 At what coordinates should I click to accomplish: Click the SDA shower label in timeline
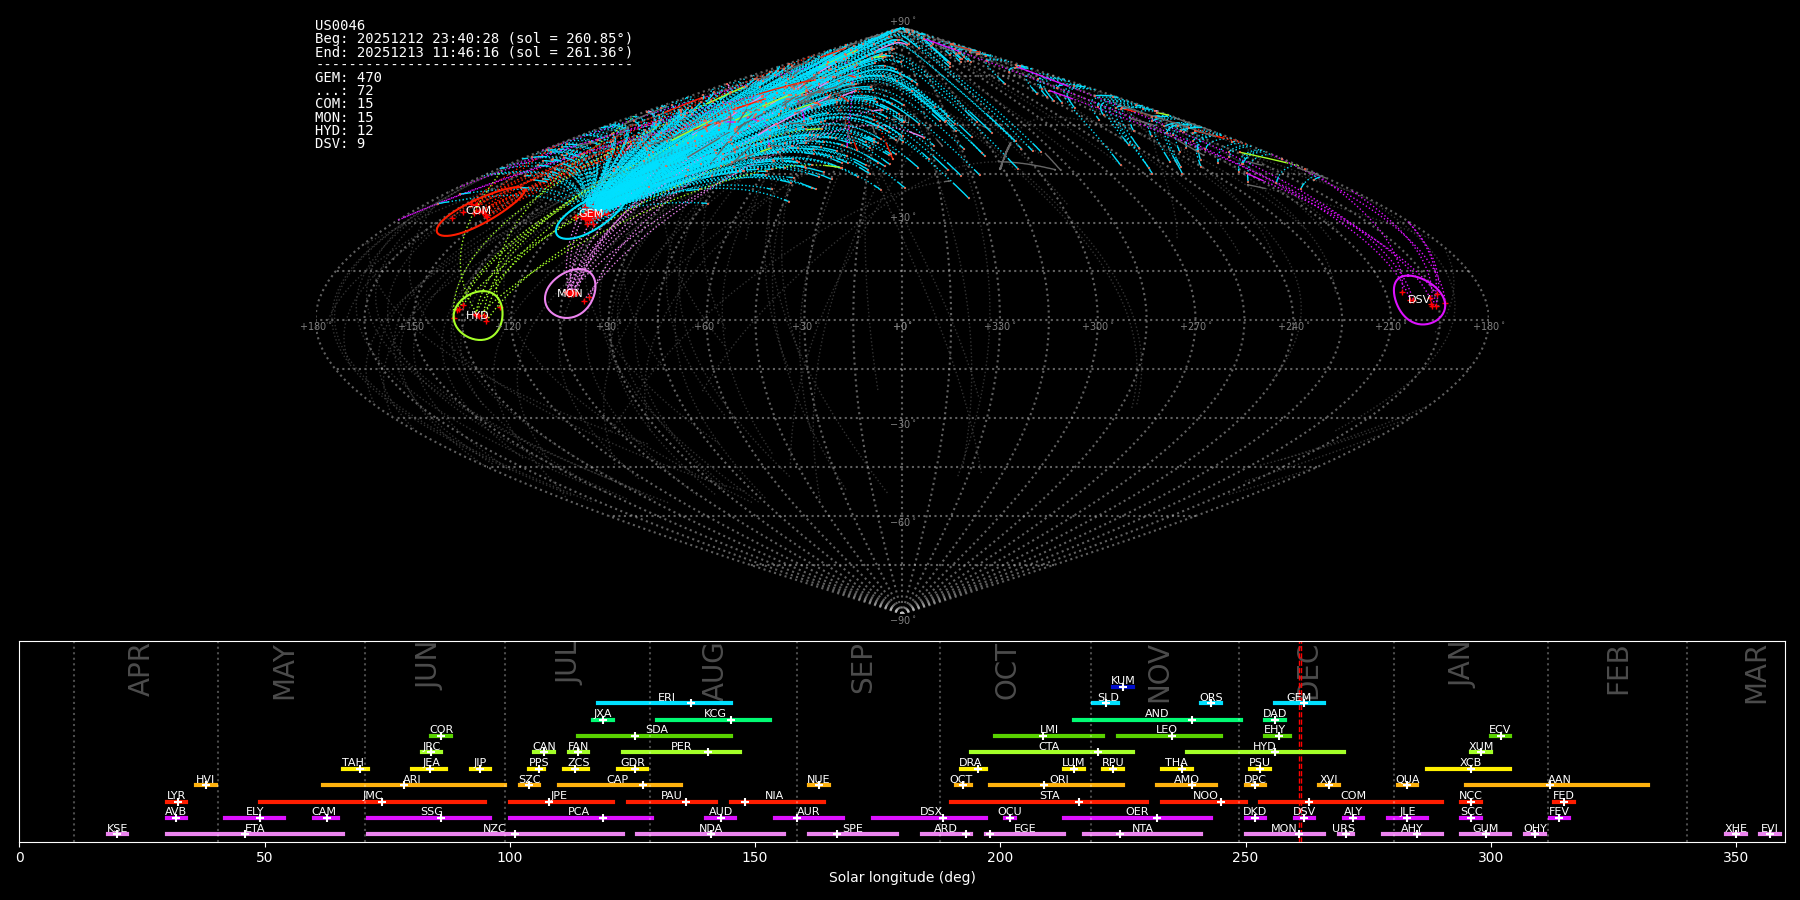(x=656, y=730)
